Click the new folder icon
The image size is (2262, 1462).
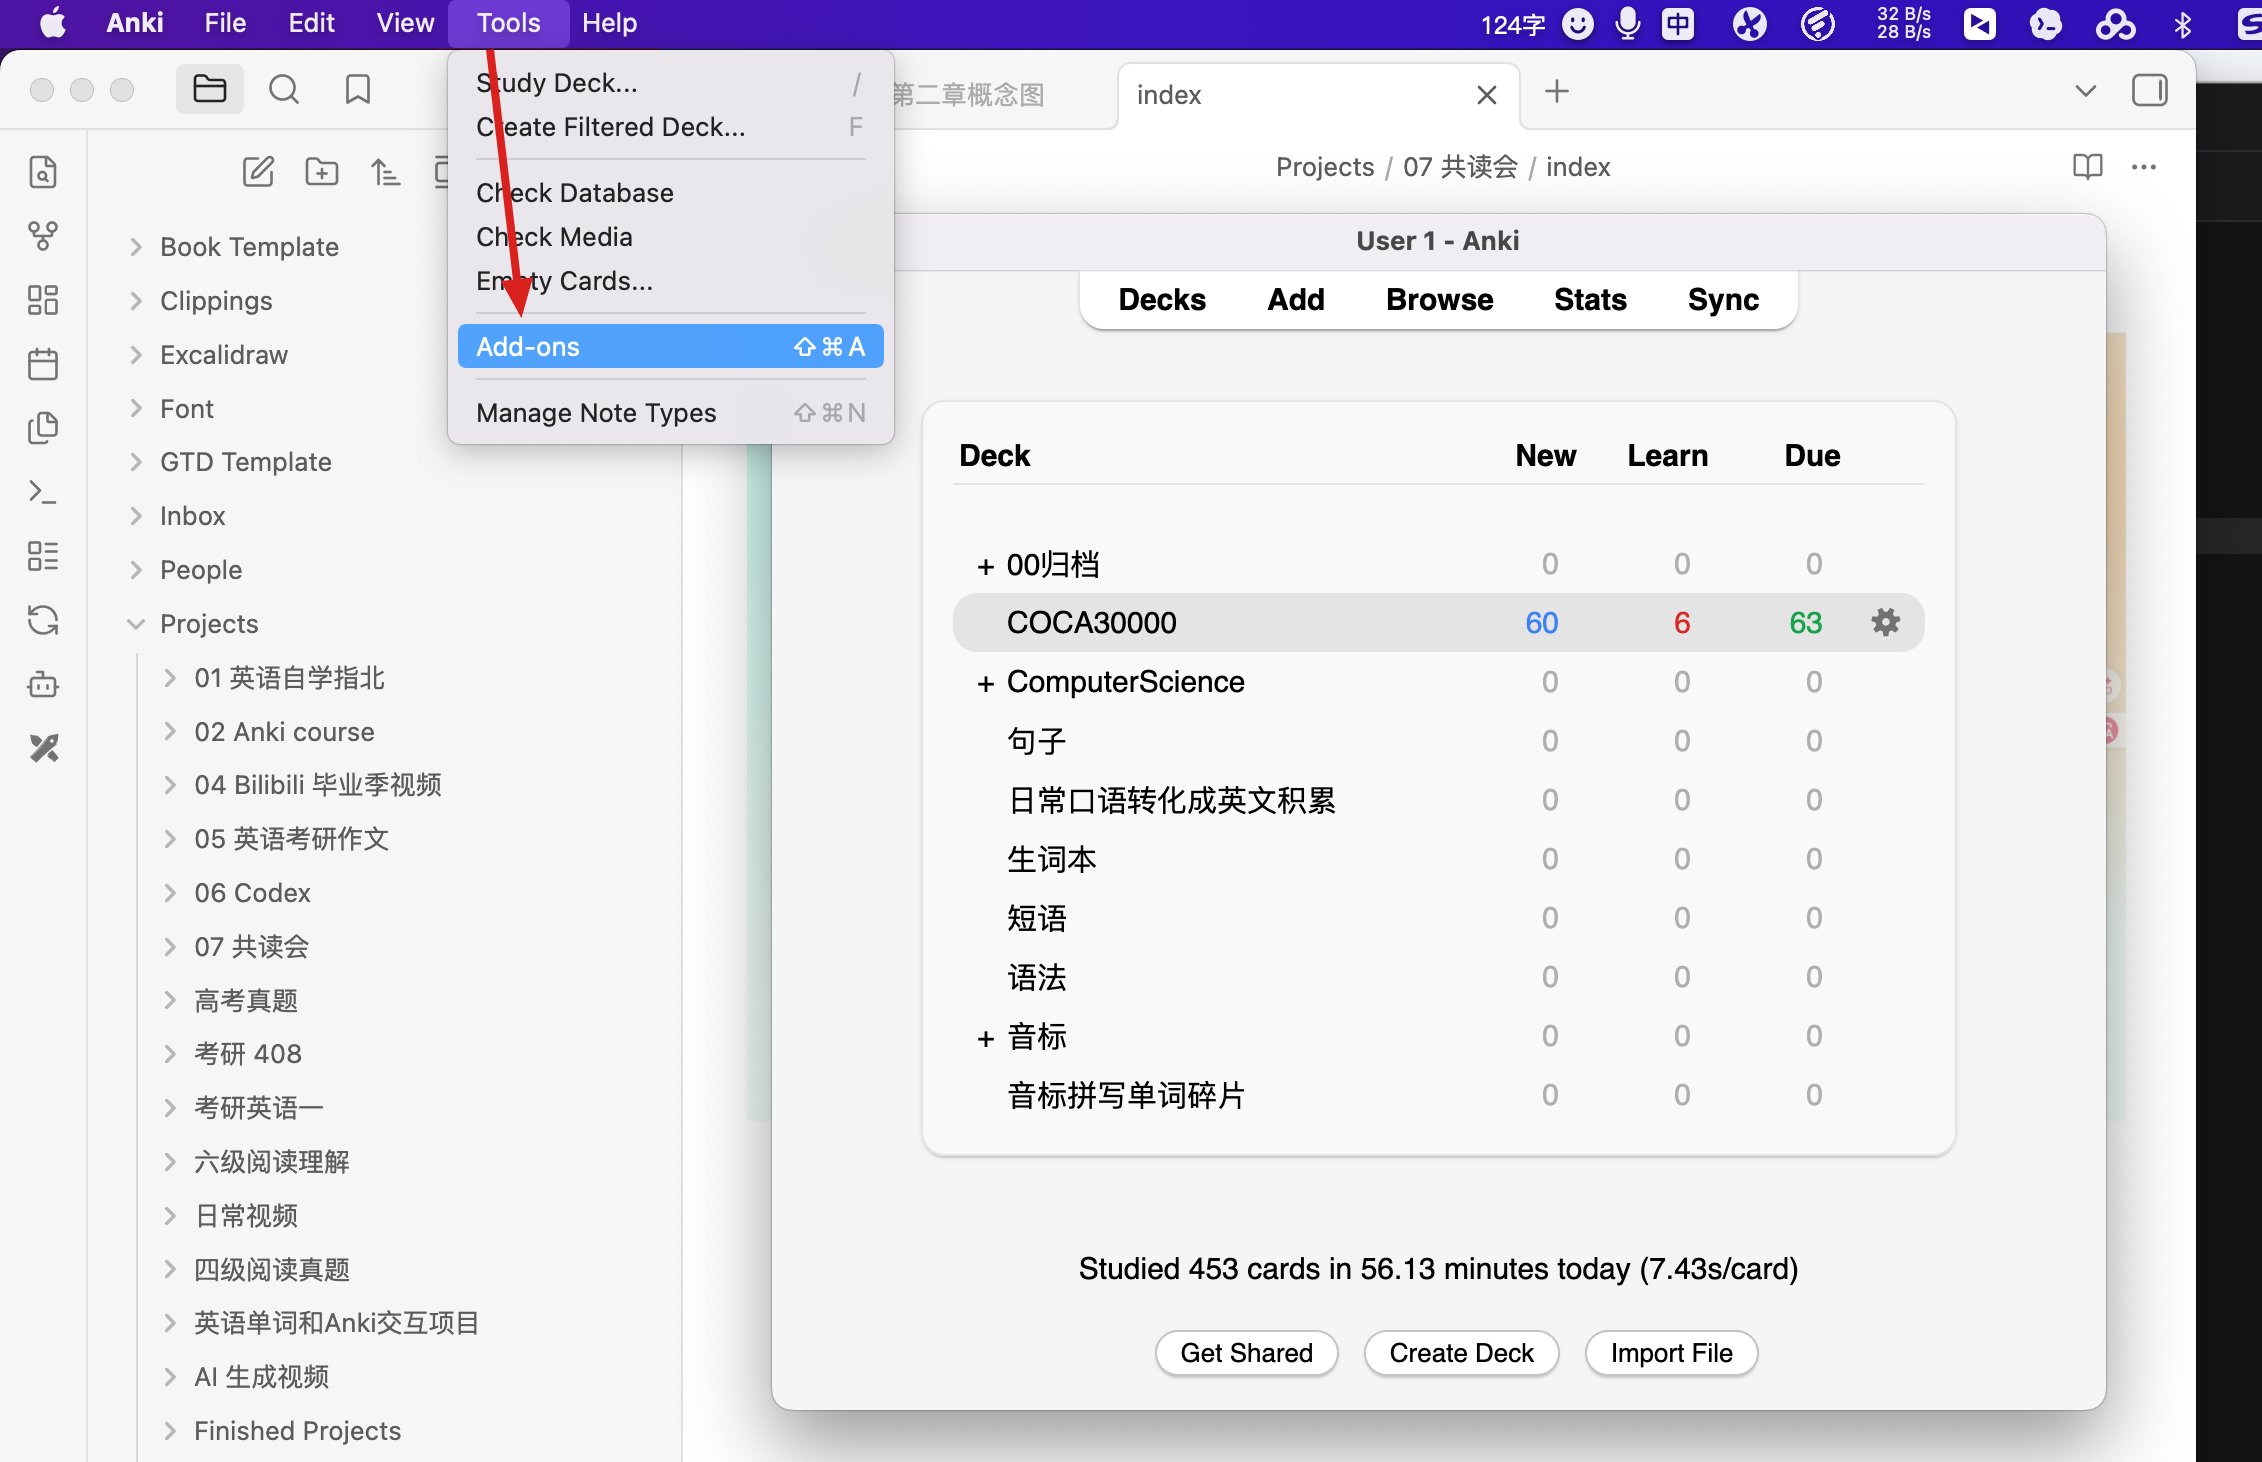321,172
